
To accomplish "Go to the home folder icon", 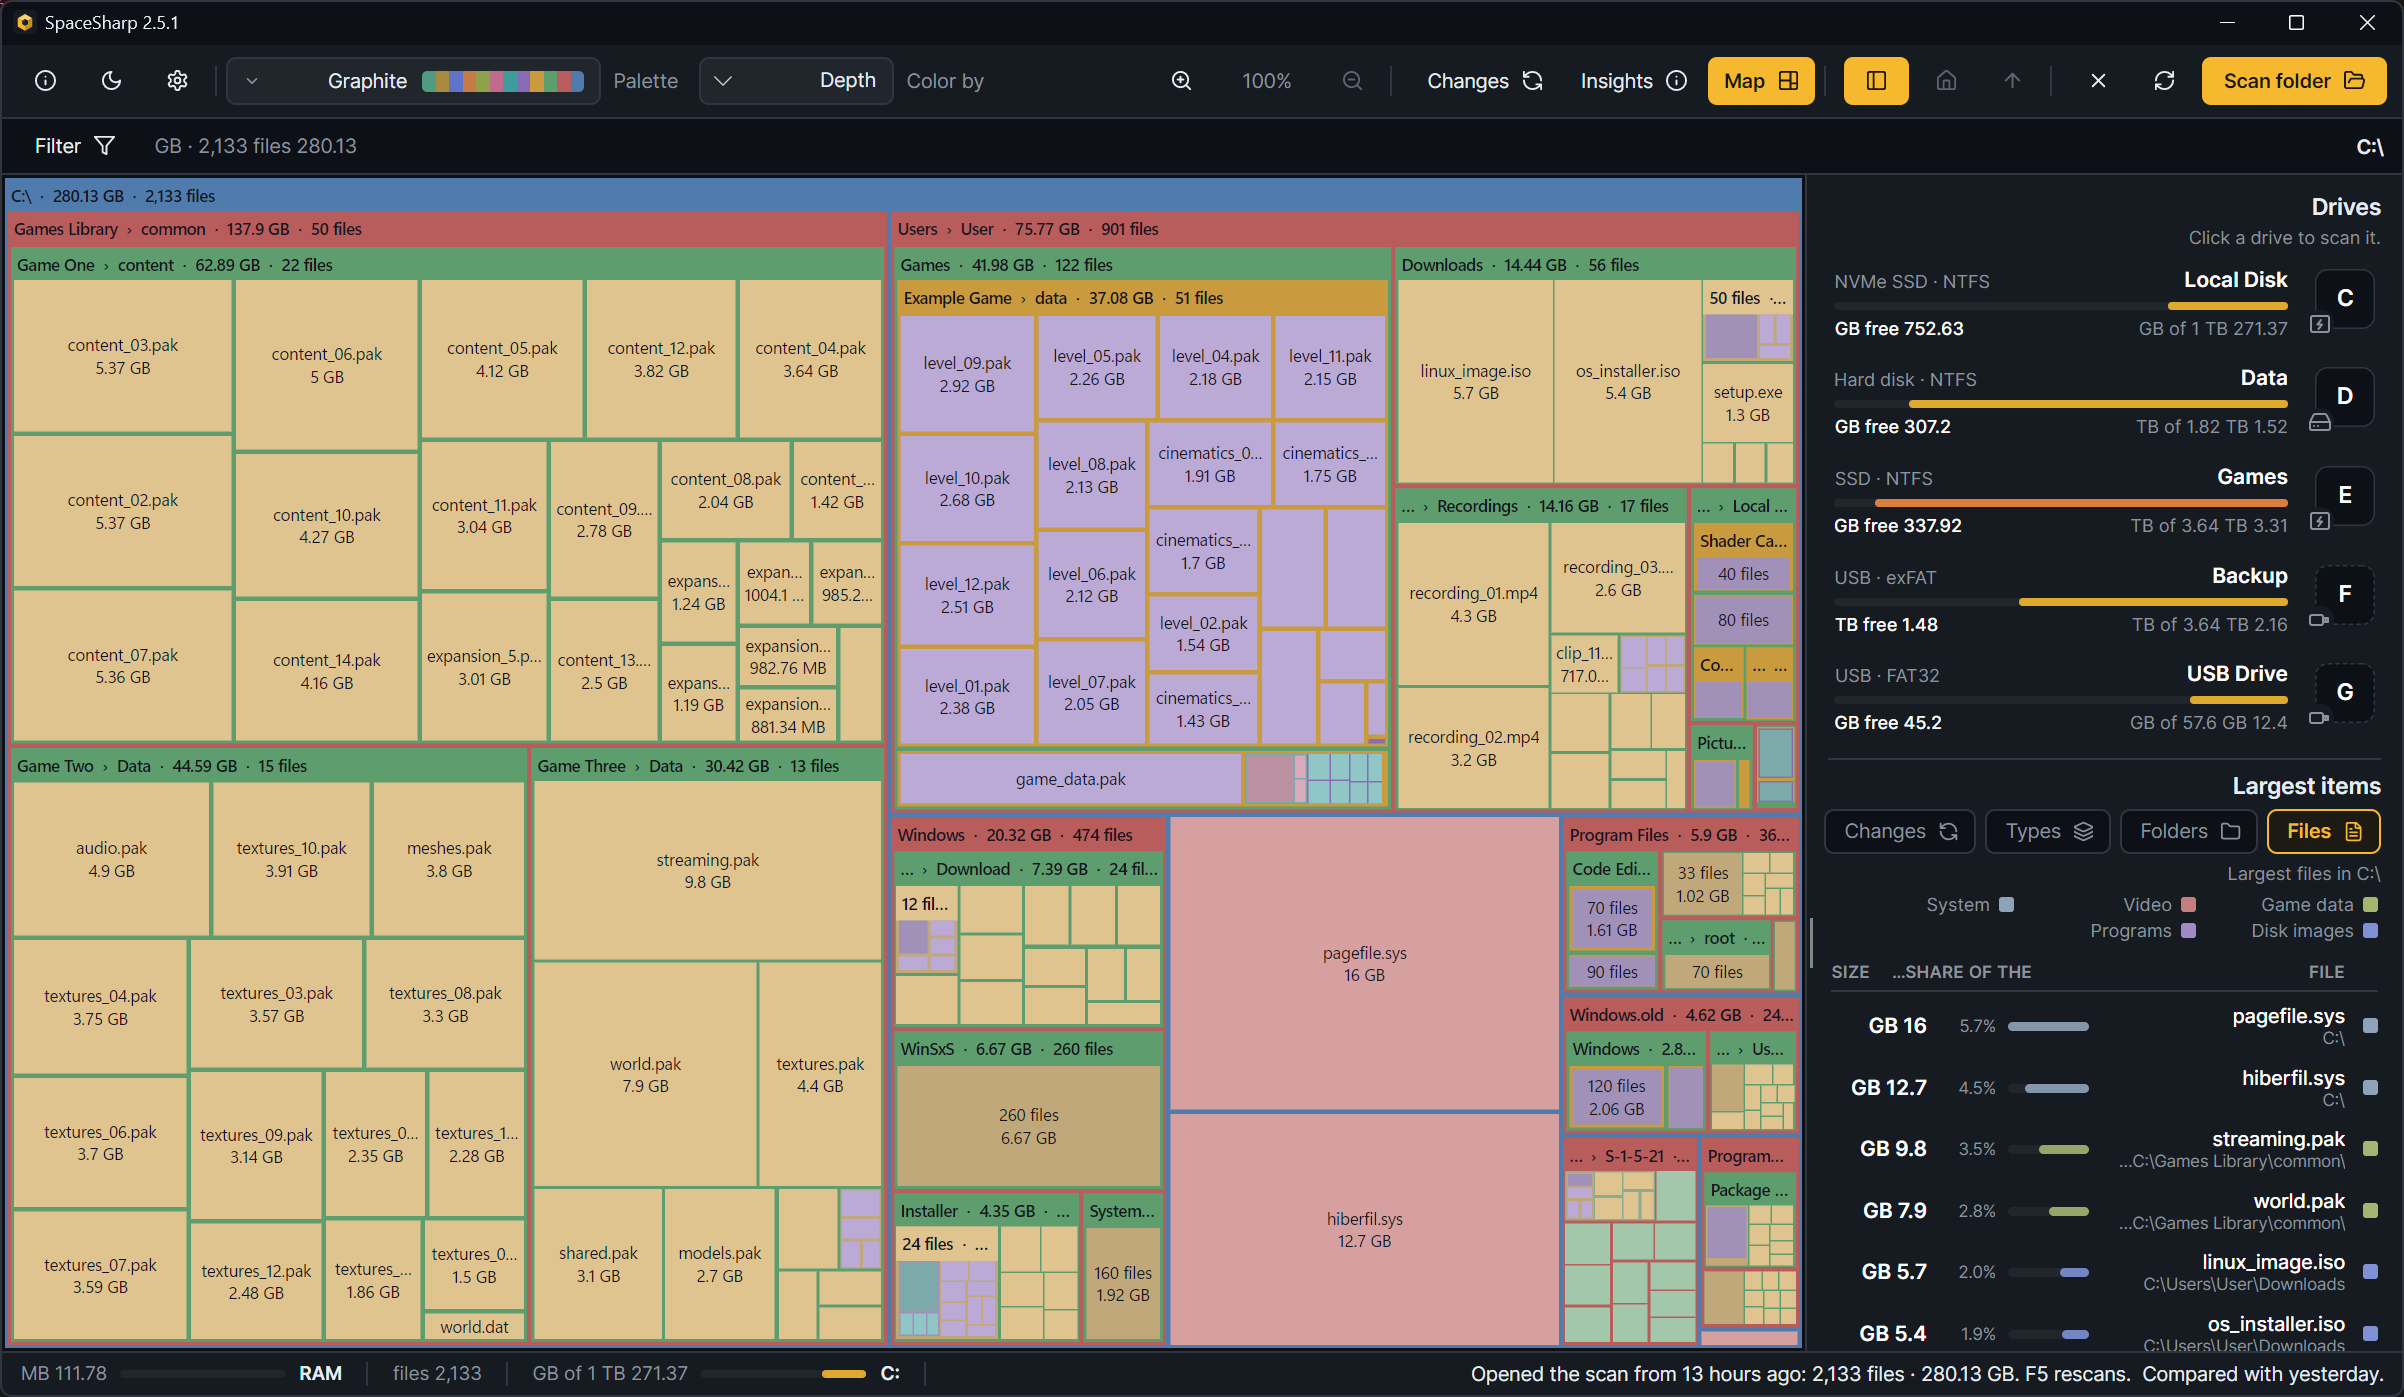I will click(1946, 81).
